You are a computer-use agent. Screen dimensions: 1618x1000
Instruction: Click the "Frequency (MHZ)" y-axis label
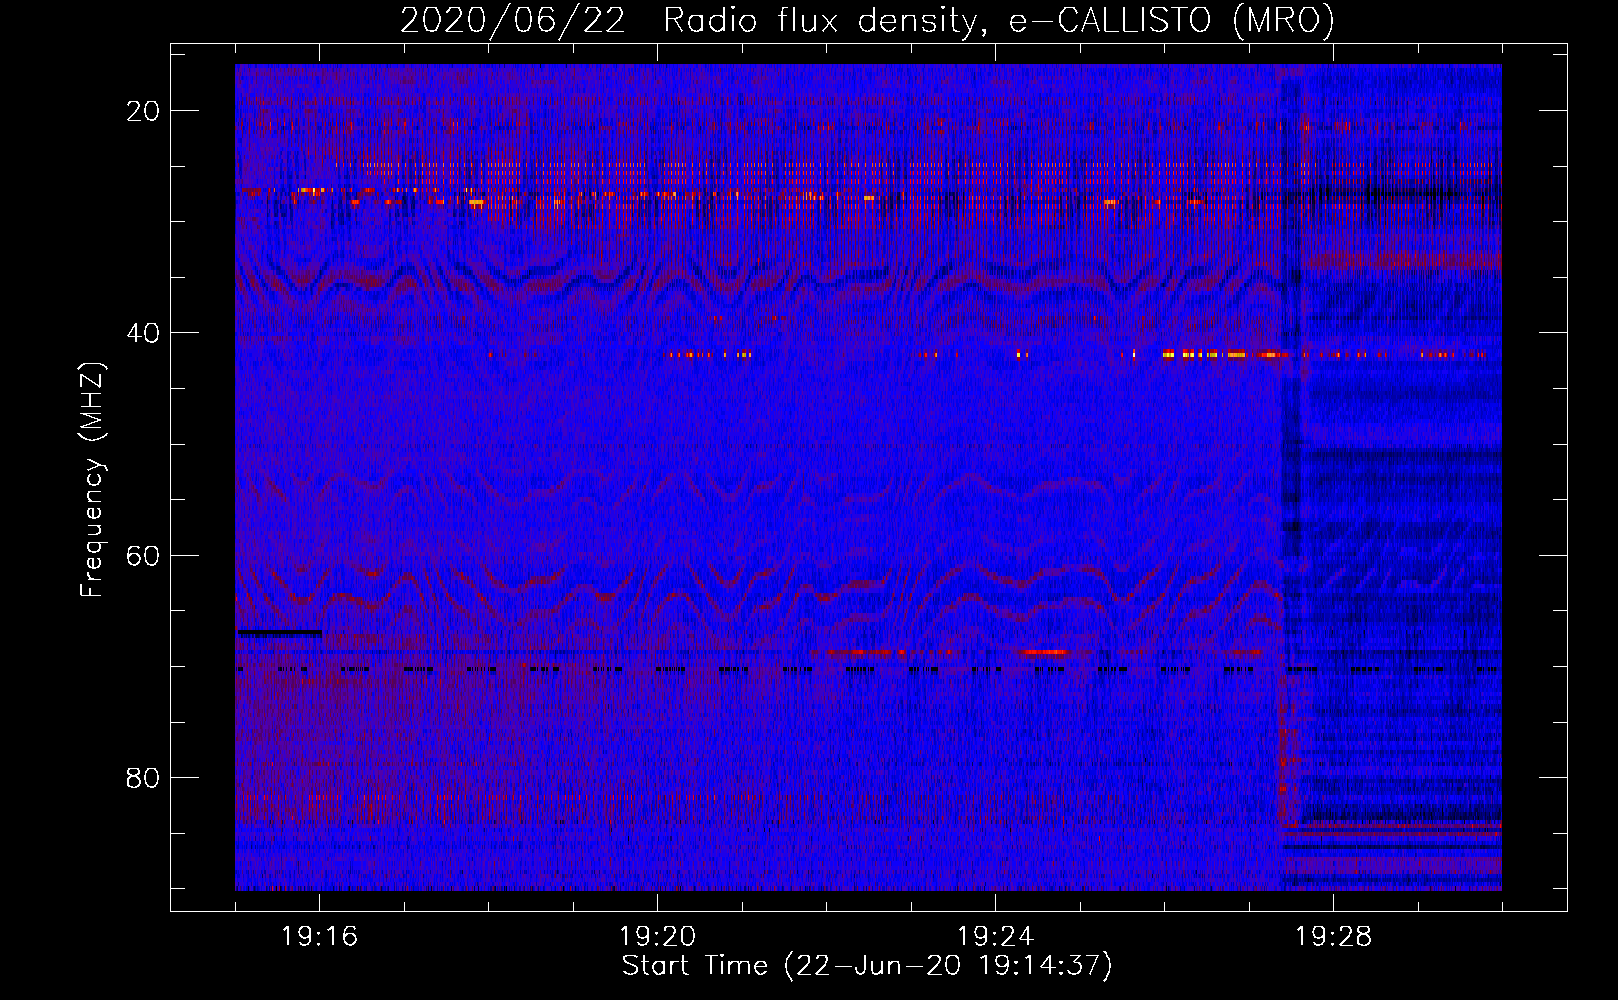(93, 479)
